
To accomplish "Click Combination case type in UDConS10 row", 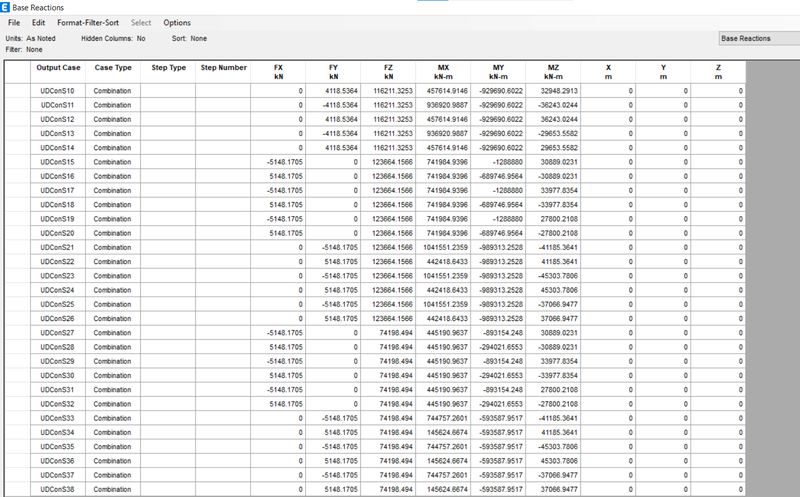I will tap(113, 91).
